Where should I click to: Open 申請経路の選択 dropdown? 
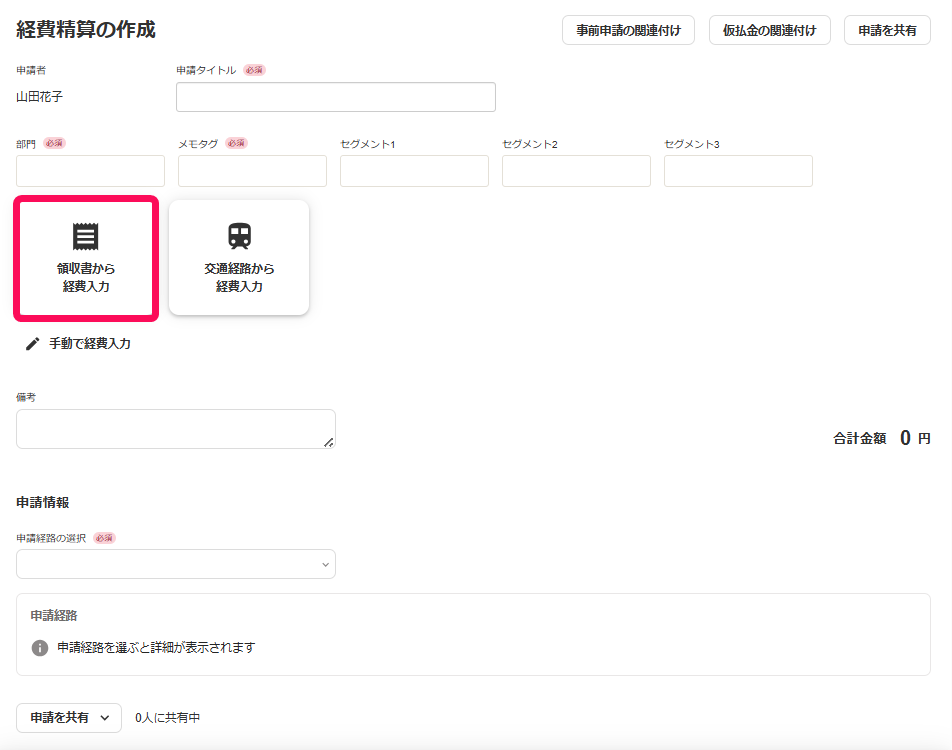click(x=176, y=564)
